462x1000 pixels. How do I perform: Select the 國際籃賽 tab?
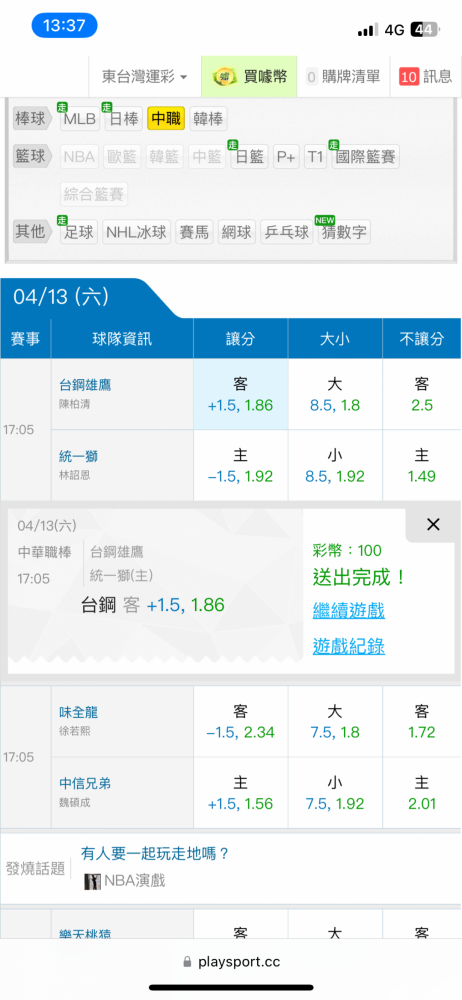(x=365, y=157)
